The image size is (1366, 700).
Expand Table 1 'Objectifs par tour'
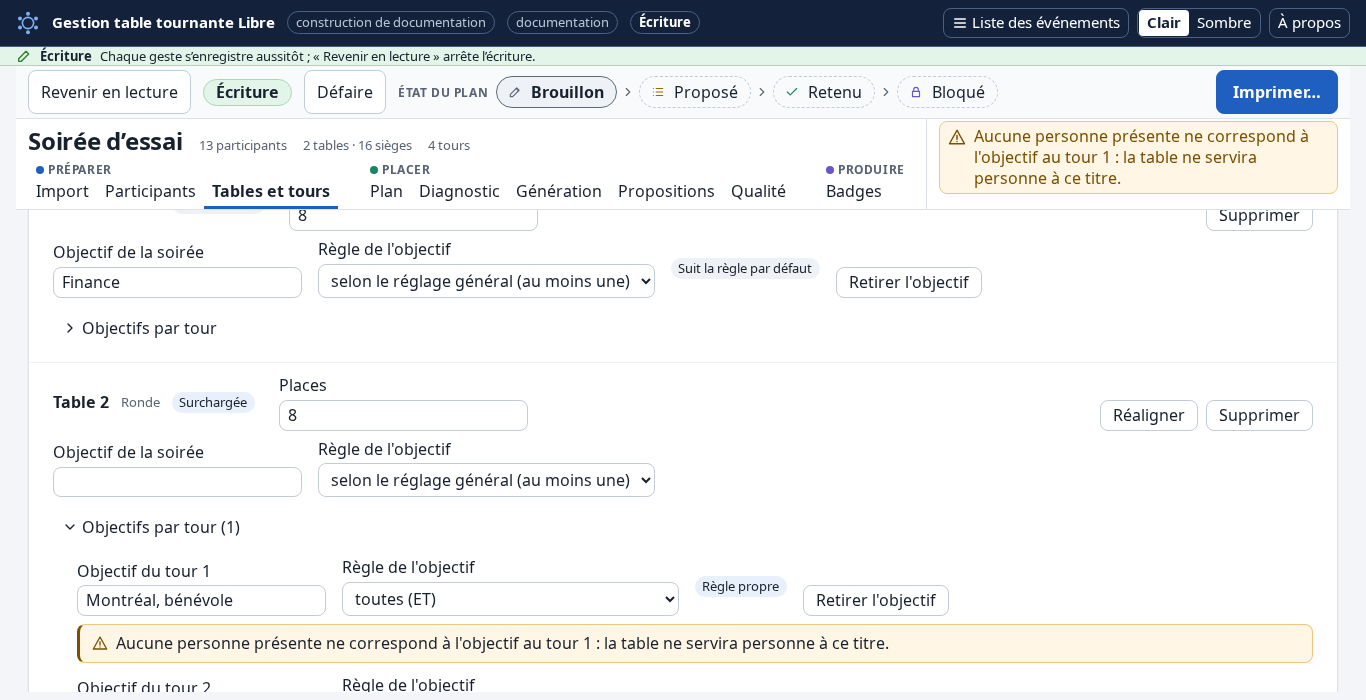point(140,328)
